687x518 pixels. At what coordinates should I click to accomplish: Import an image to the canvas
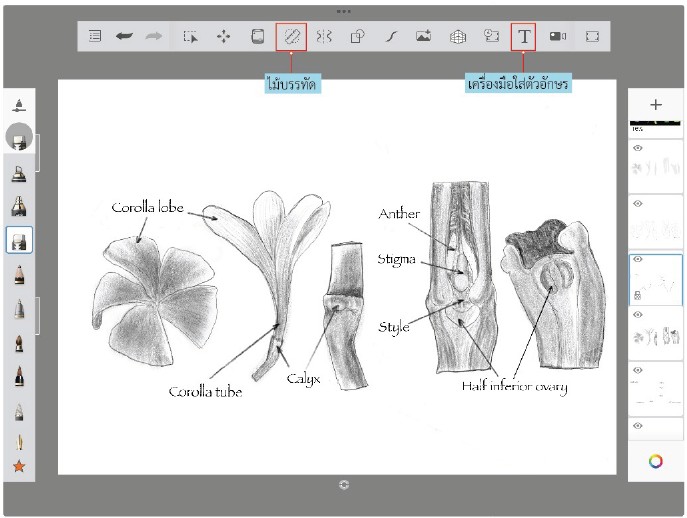pyautogui.click(x=424, y=36)
